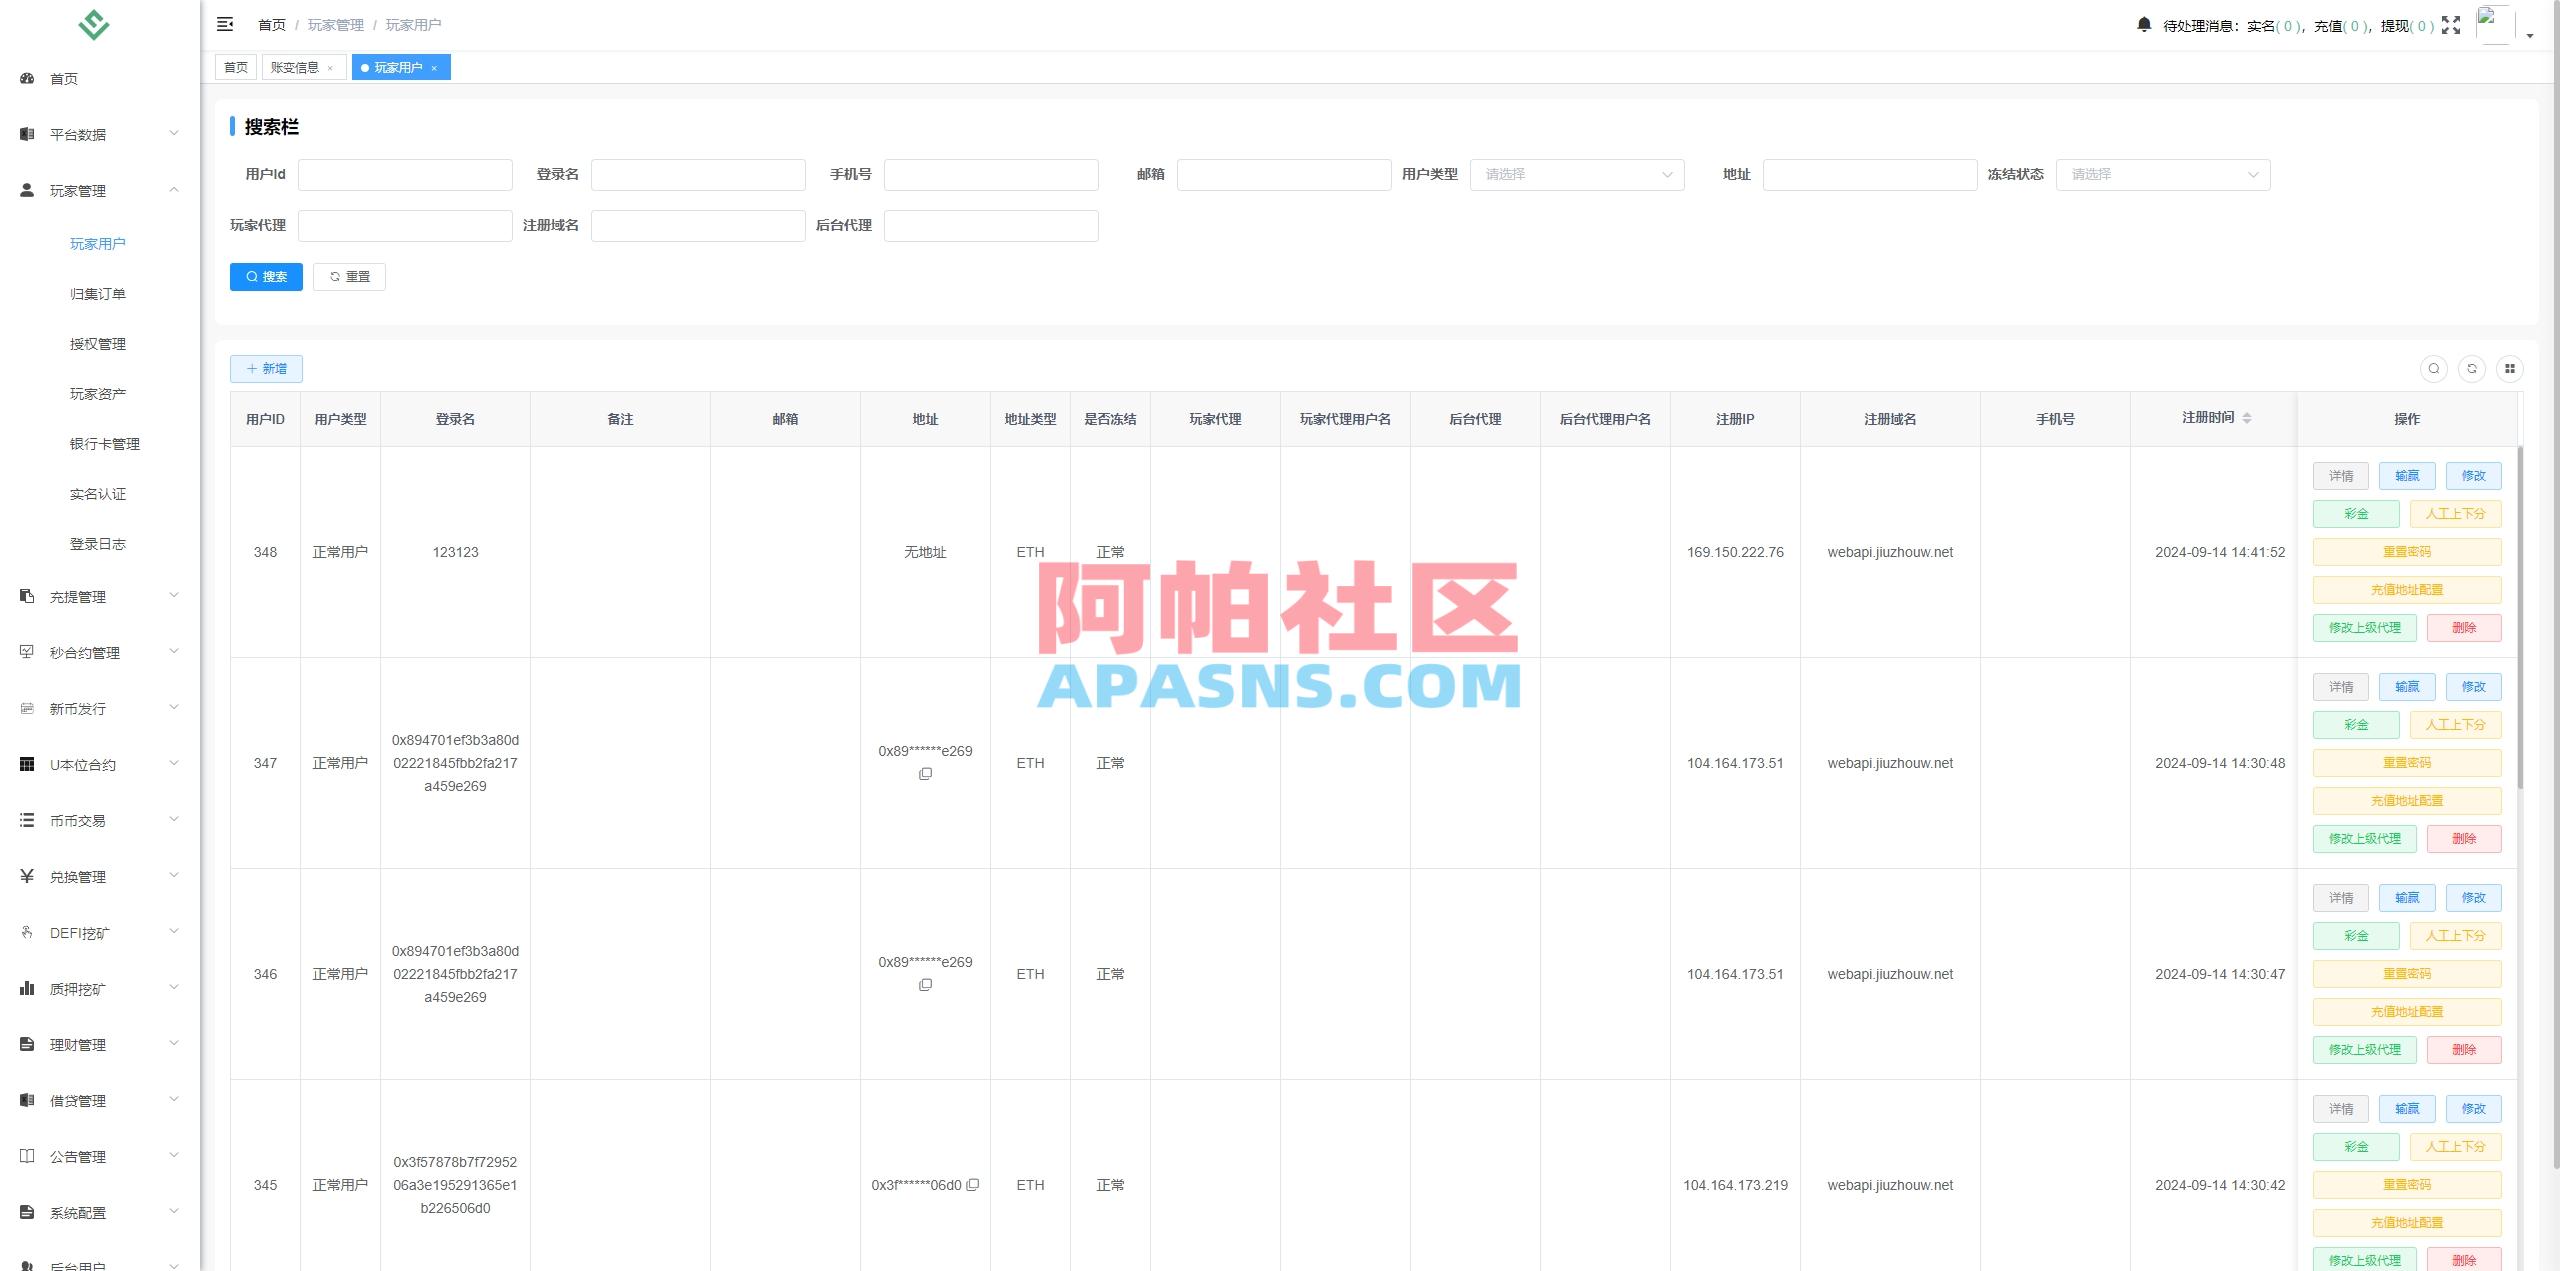Enter fullscreen via the expand icon
This screenshot has height=1271, width=2560.
pyautogui.click(x=2451, y=24)
